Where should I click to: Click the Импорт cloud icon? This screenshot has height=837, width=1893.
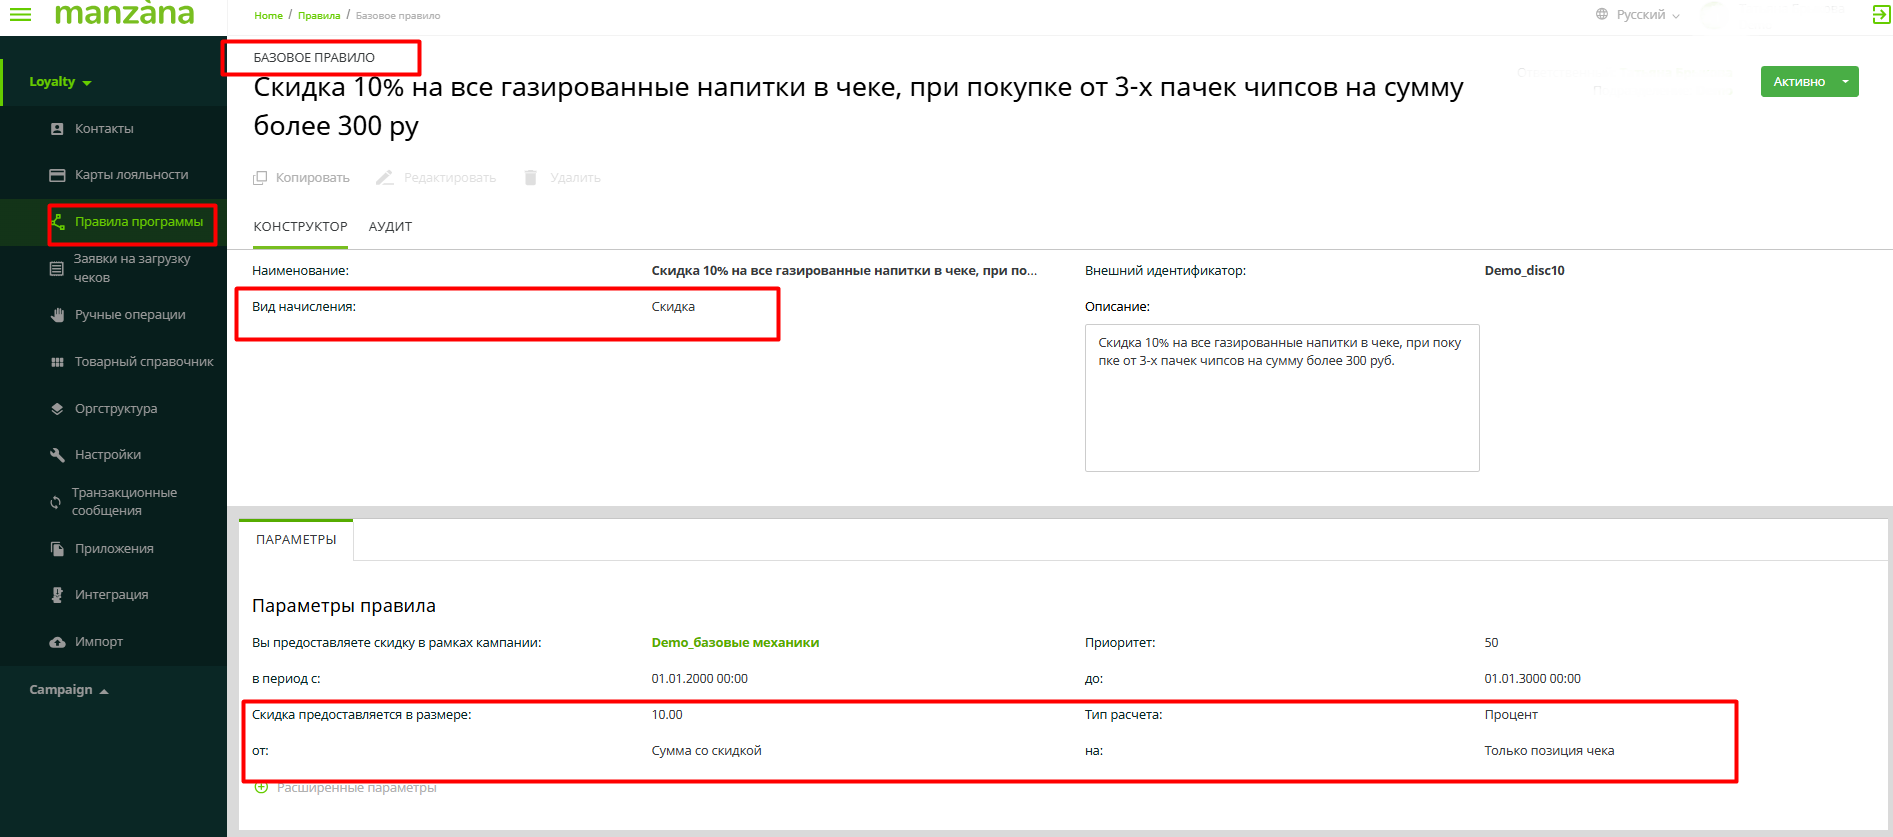[x=57, y=642]
